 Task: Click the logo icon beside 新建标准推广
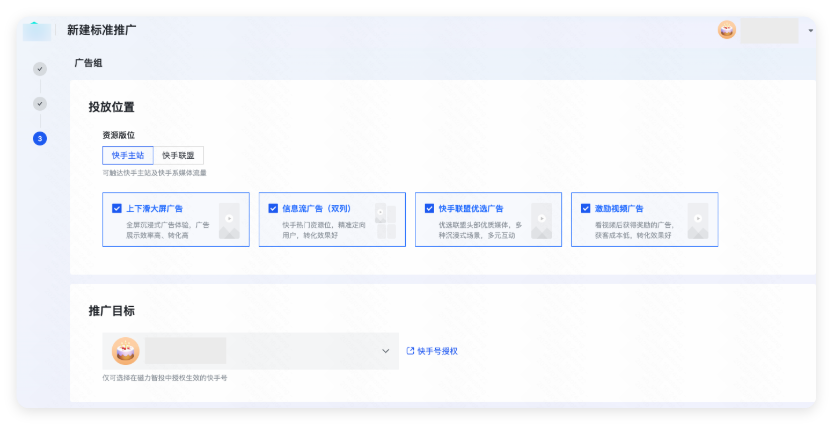click(37, 30)
